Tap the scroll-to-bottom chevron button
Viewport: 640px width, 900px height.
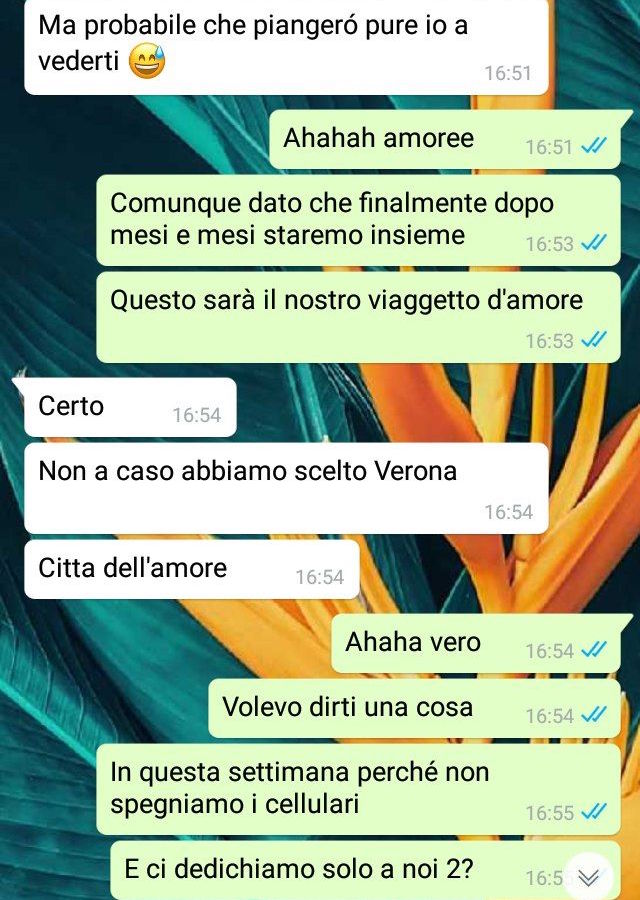pos(588,877)
